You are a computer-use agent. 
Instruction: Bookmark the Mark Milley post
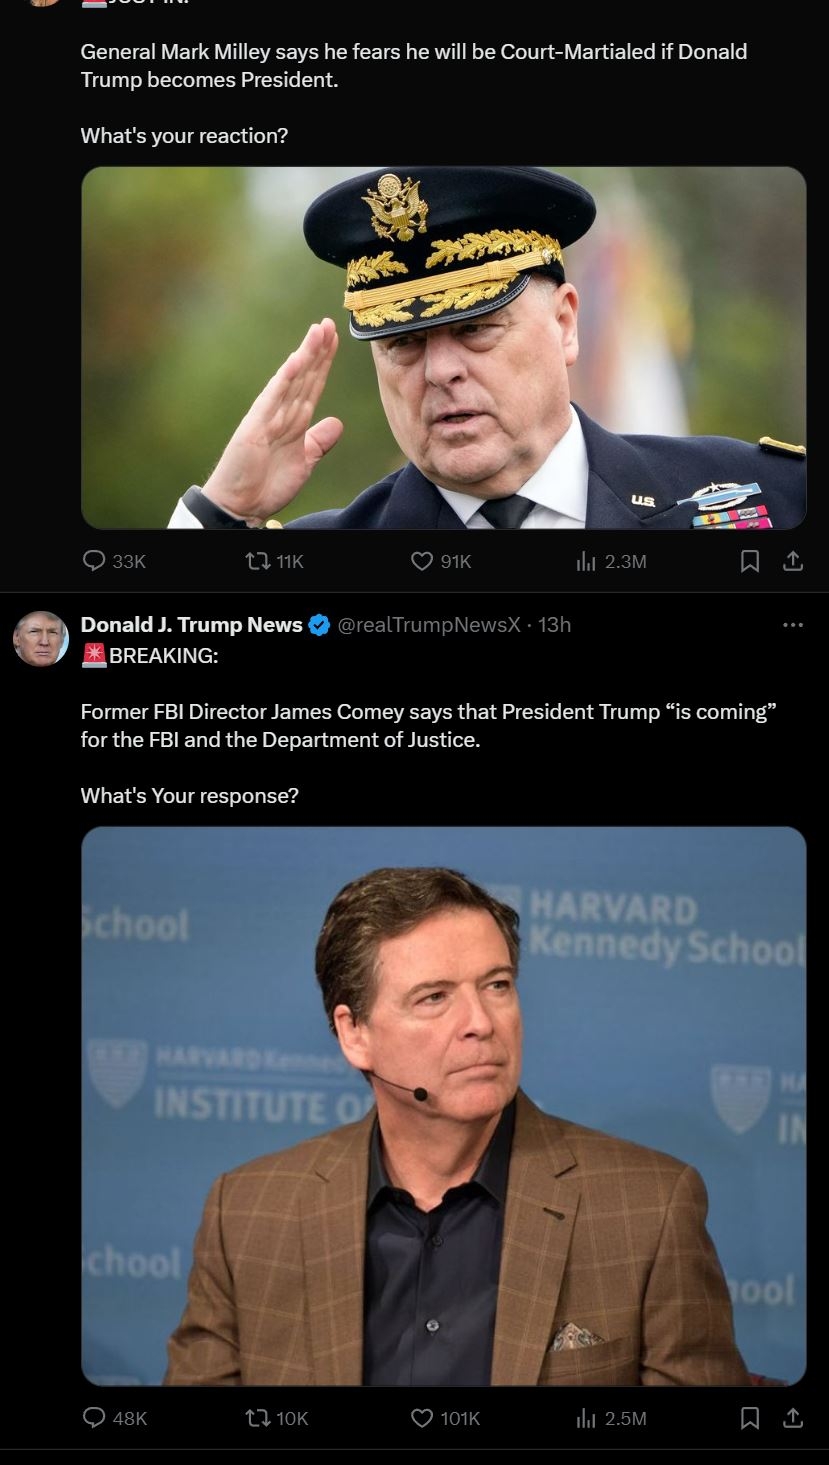tap(750, 562)
